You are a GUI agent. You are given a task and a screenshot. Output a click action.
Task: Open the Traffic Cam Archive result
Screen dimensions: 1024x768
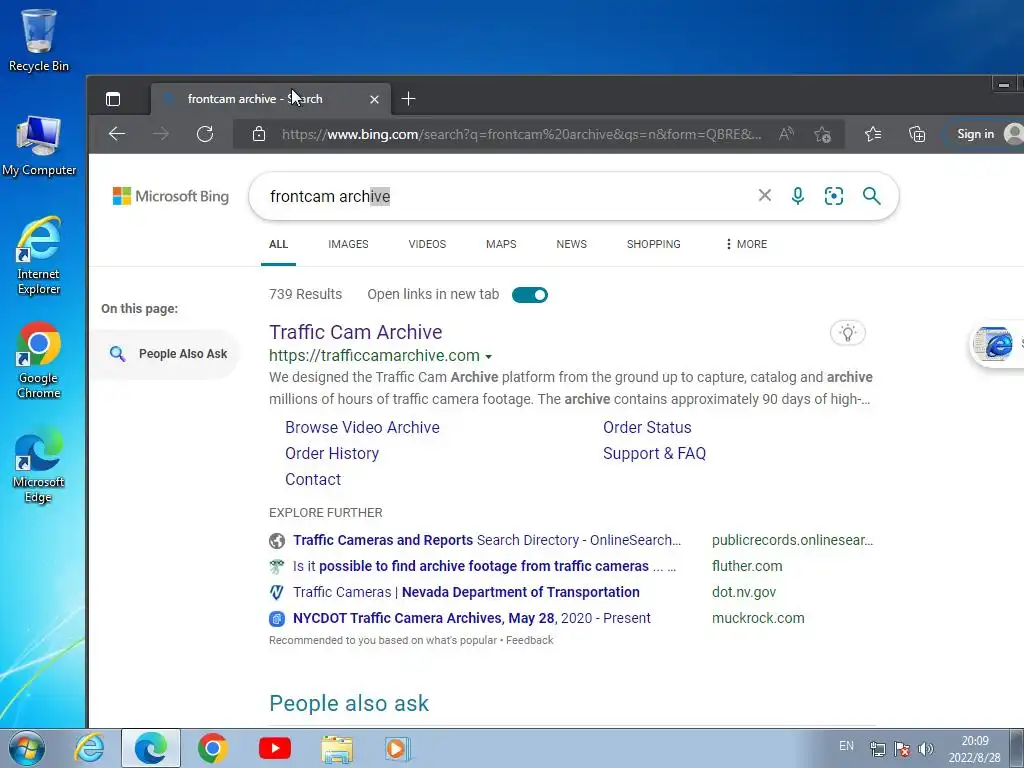click(356, 332)
